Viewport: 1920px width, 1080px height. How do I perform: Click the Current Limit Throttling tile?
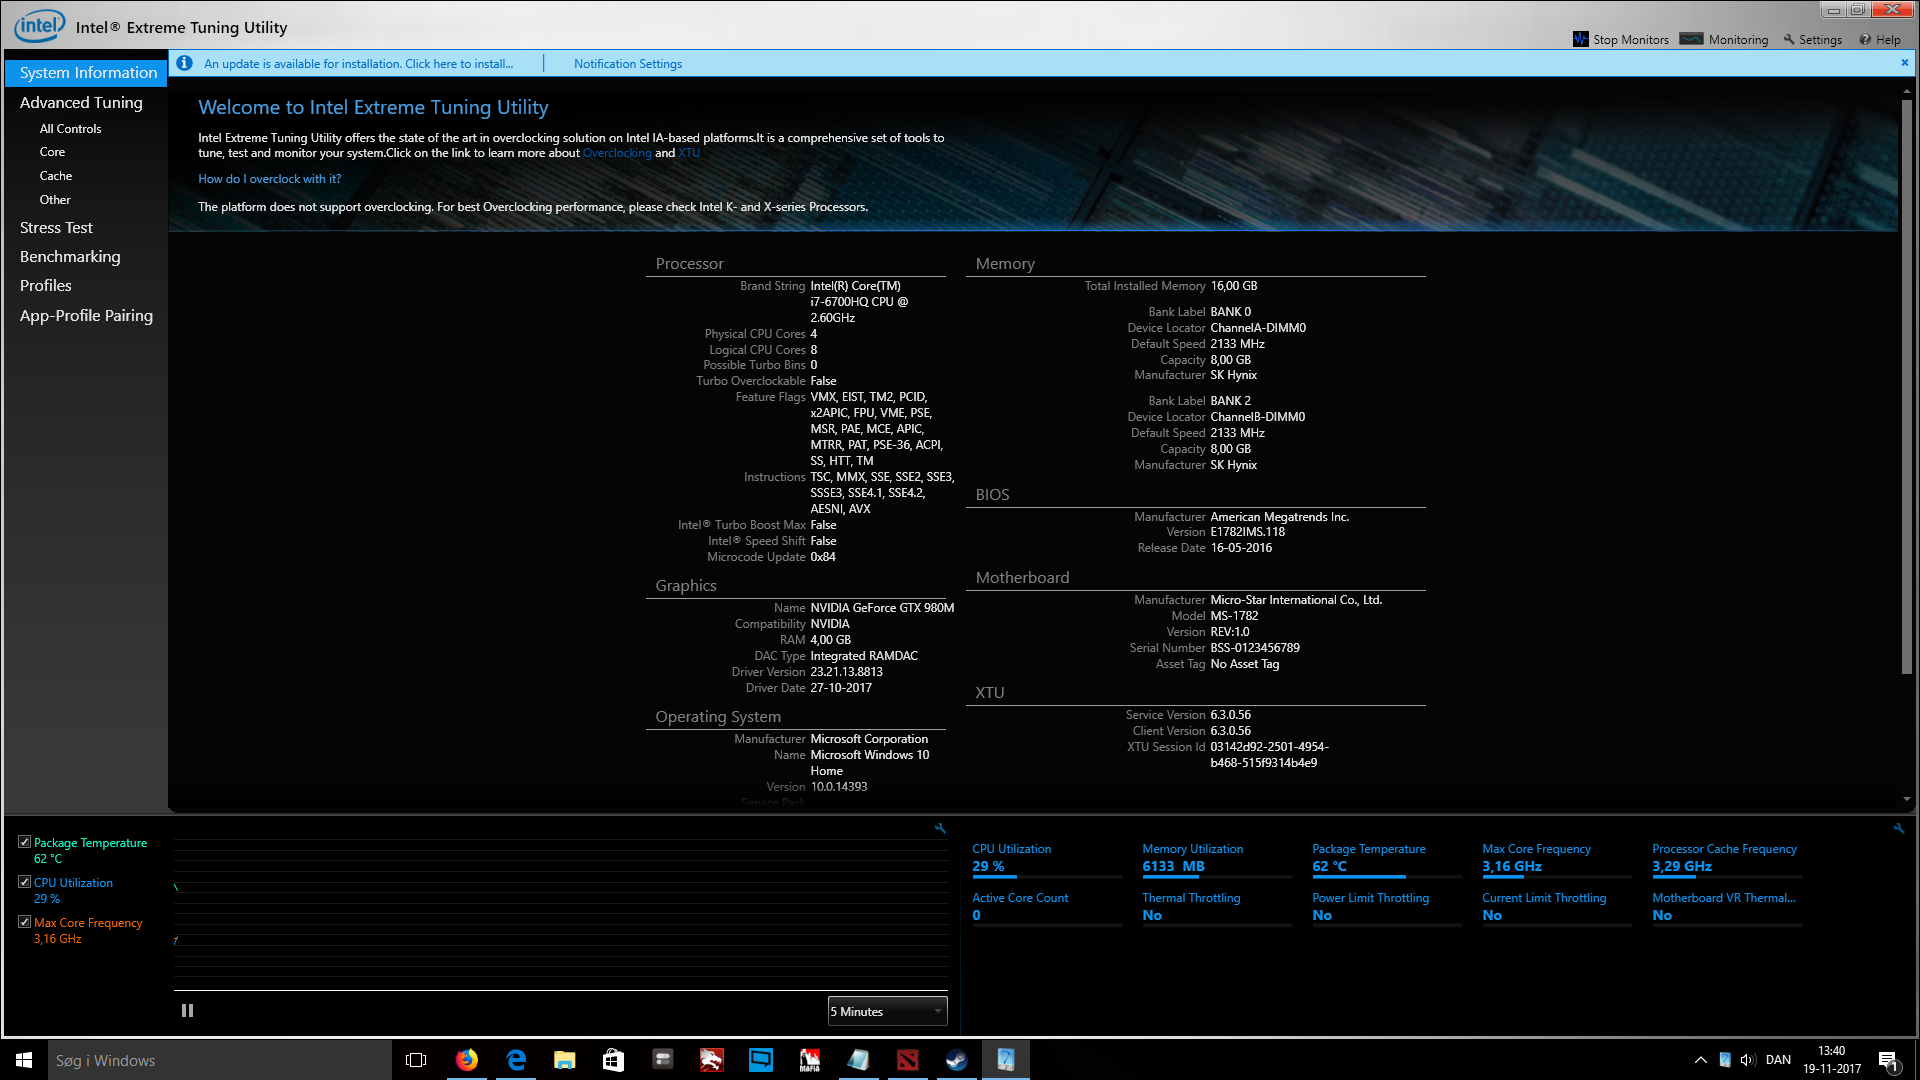tap(1557, 909)
